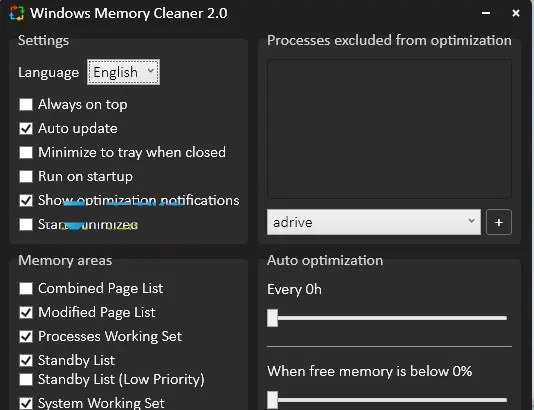The width and height of the screenshot is (534, 410).
Task: Click the 'Memory areas' heading
Action: click(65, 261)
